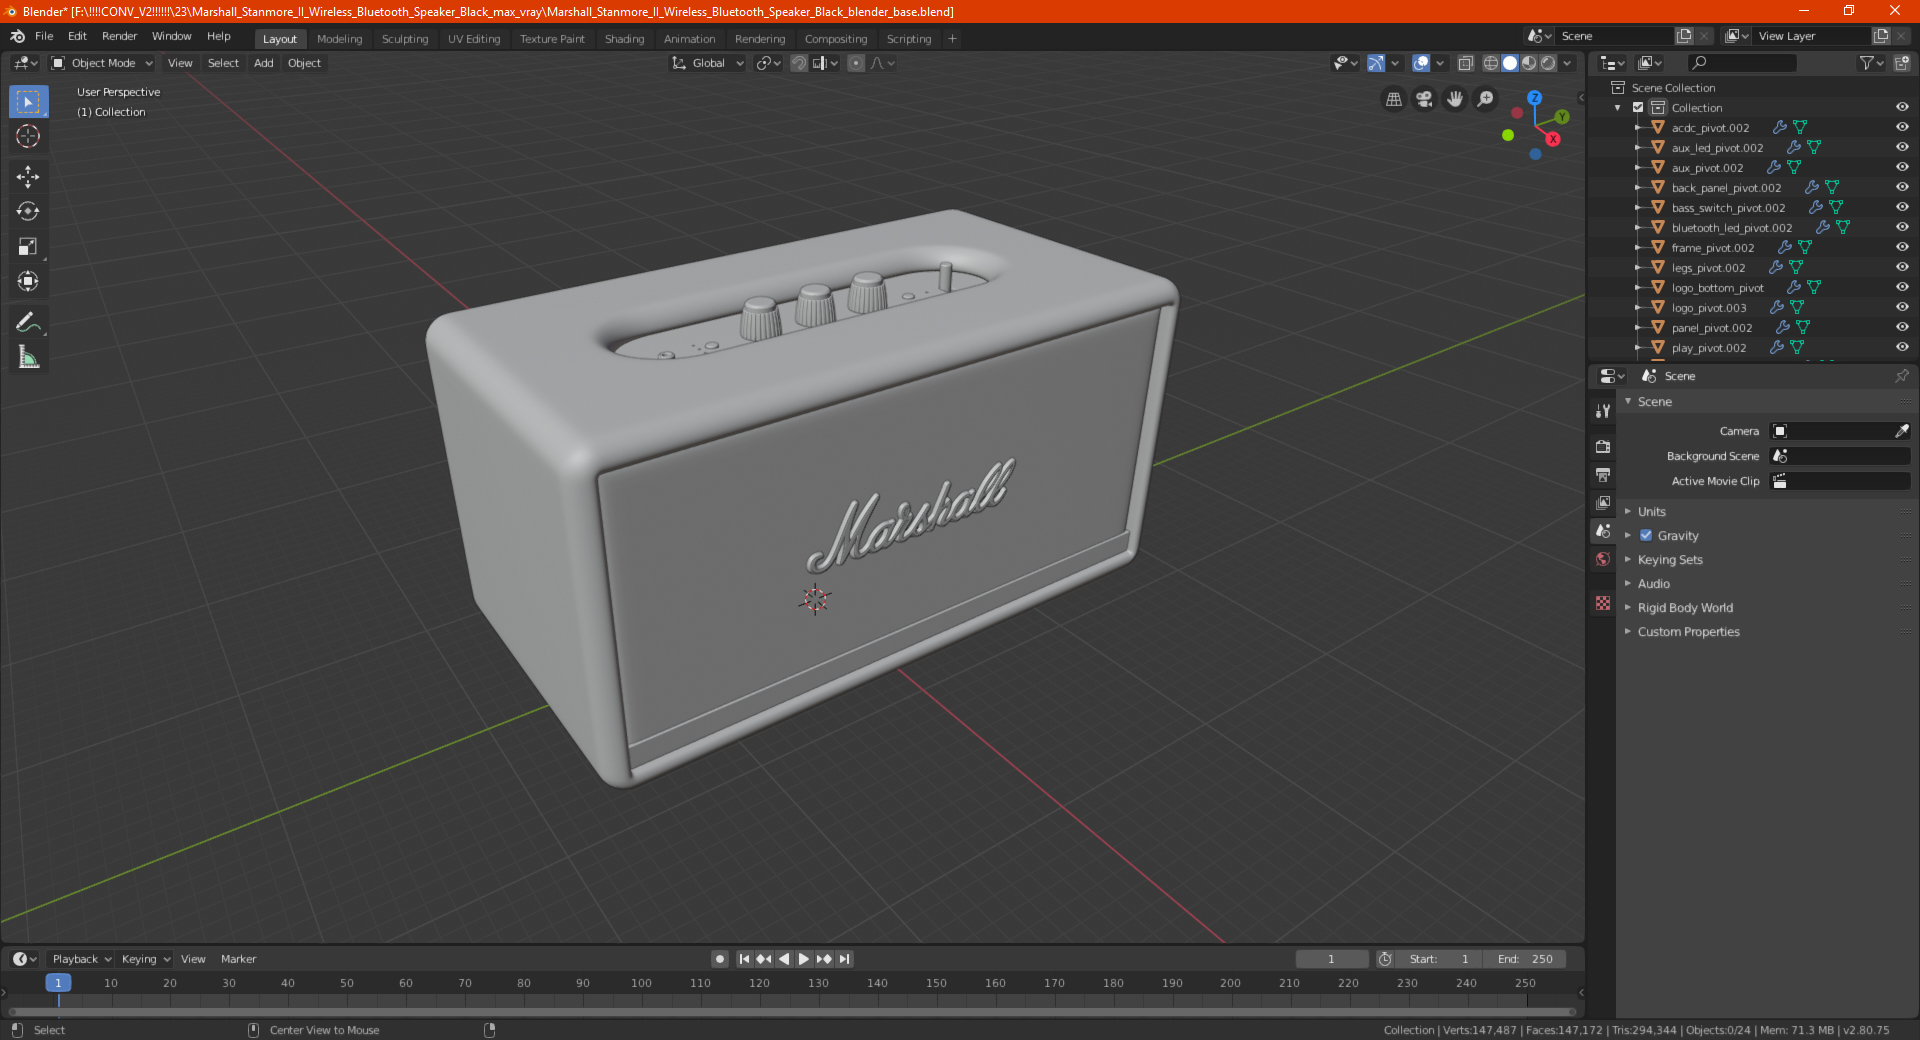Switch to the Modeling workspace tab

point(339,39)
